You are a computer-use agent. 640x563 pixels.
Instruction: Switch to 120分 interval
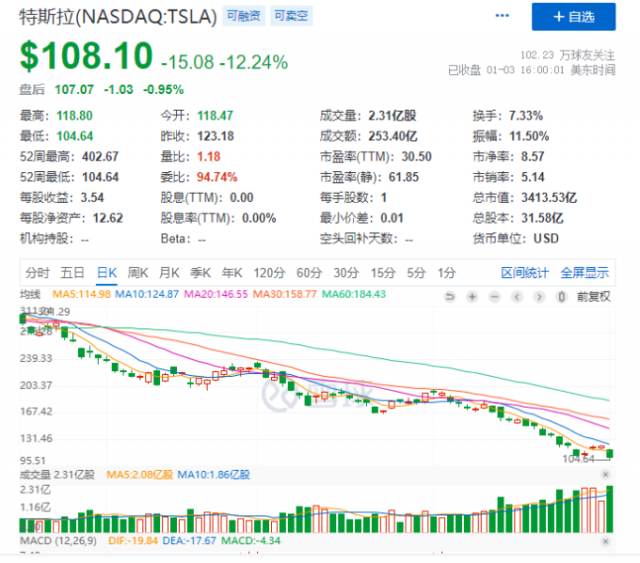click(x=269, y=272)
